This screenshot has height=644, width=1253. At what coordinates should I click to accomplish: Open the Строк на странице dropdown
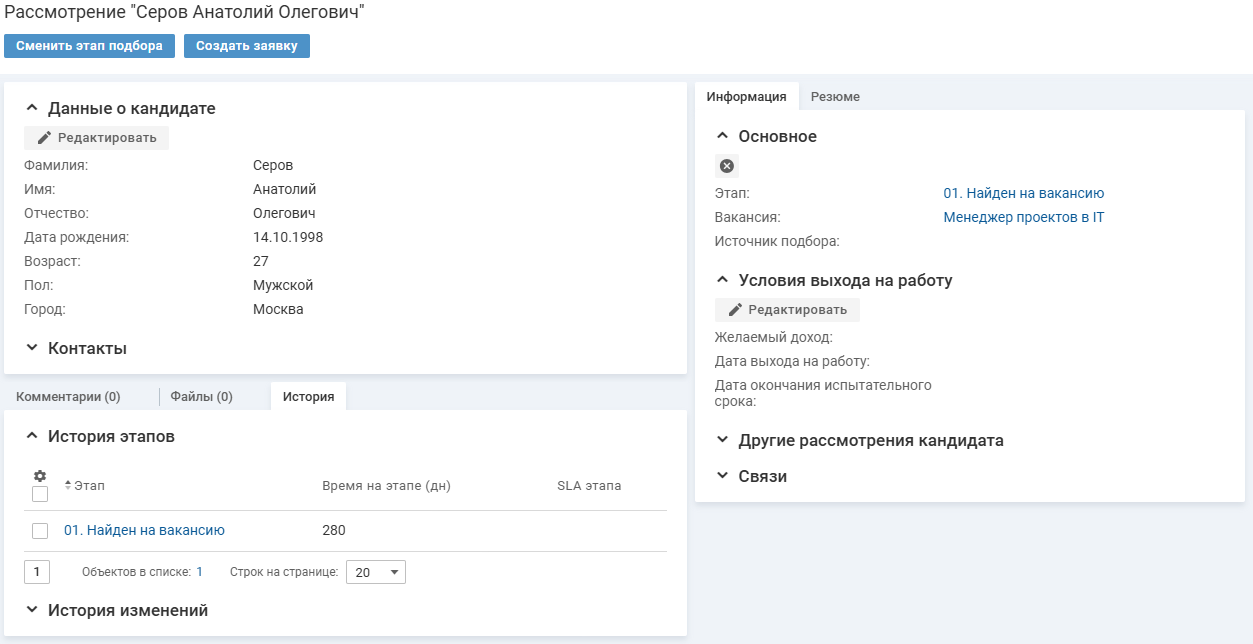coord(375,572)
